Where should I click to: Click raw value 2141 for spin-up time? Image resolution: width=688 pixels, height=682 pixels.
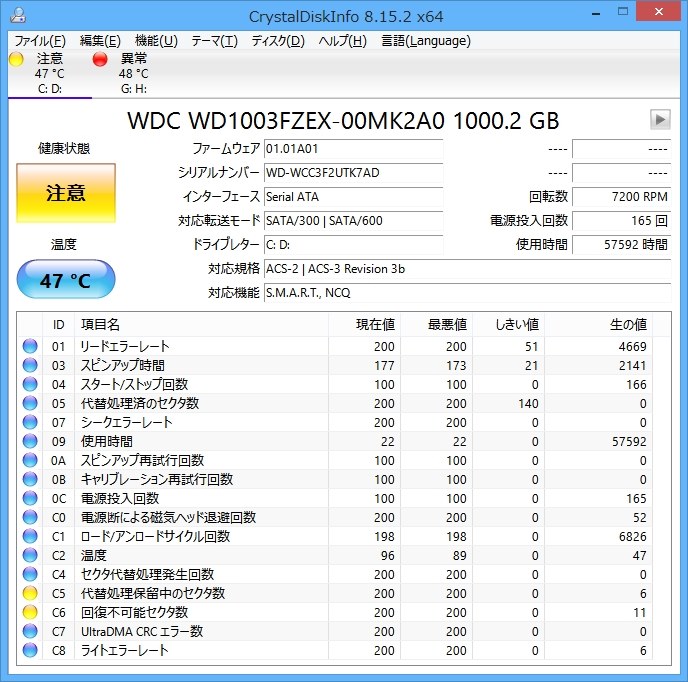[632, 365]
